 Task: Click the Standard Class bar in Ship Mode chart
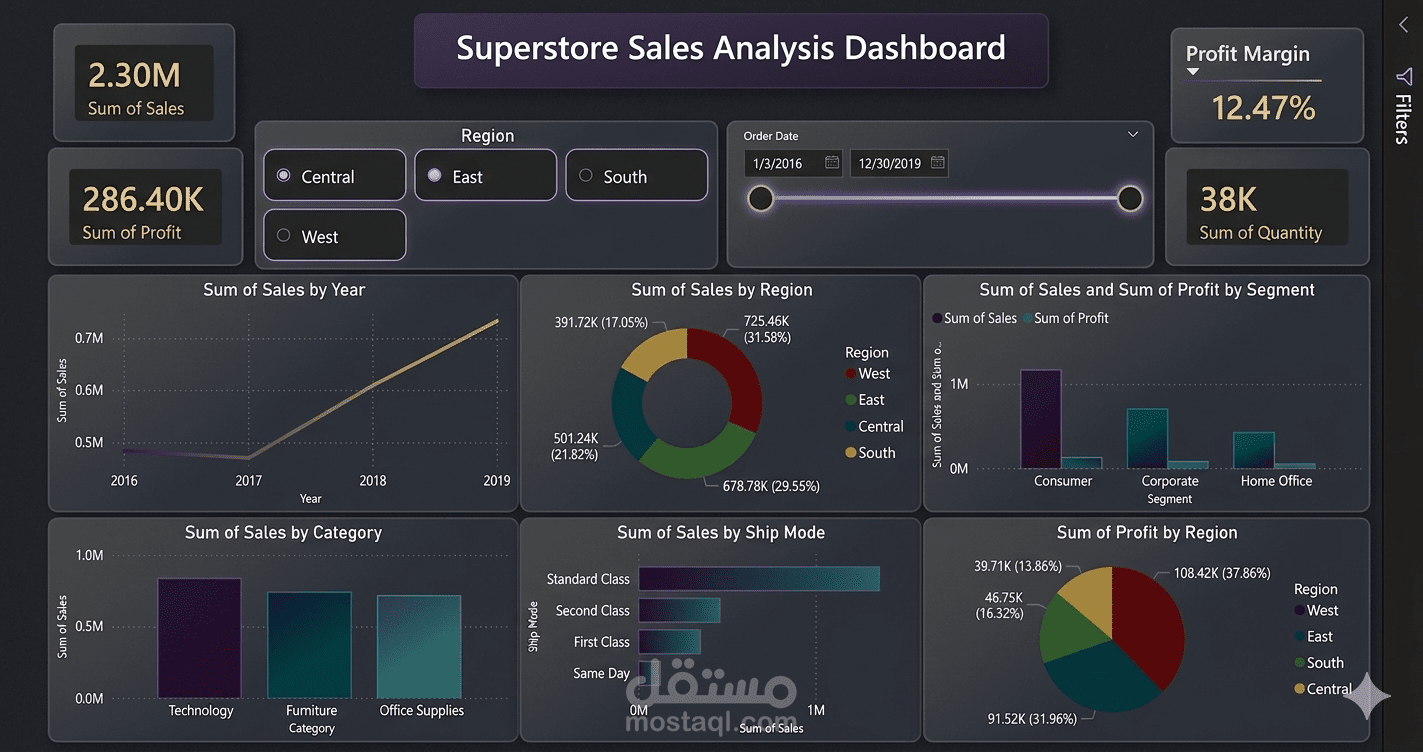pyautogui.click(x=759, y=579)
